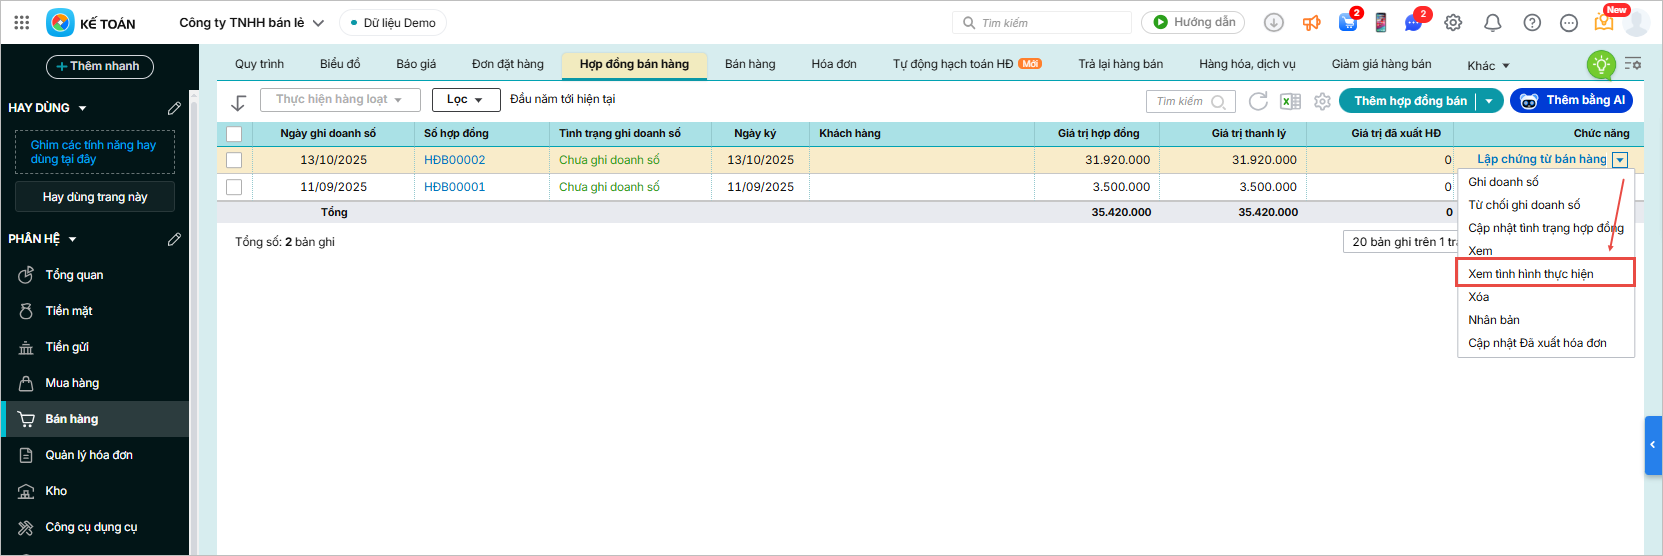The image size is (1663, 556).
Task: Open Quản lý hóa đơn in sidebar
Action: (89, 455)
